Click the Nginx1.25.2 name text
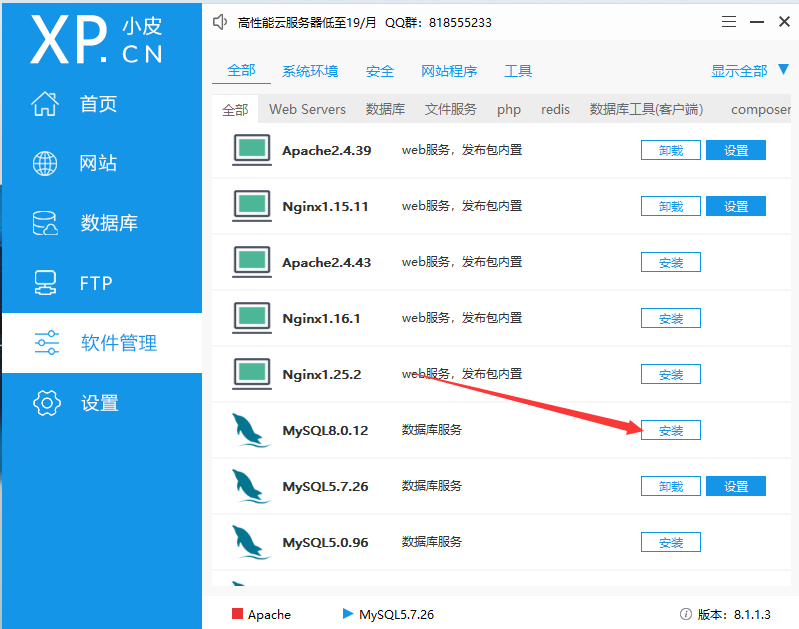 tap(322, 375)
